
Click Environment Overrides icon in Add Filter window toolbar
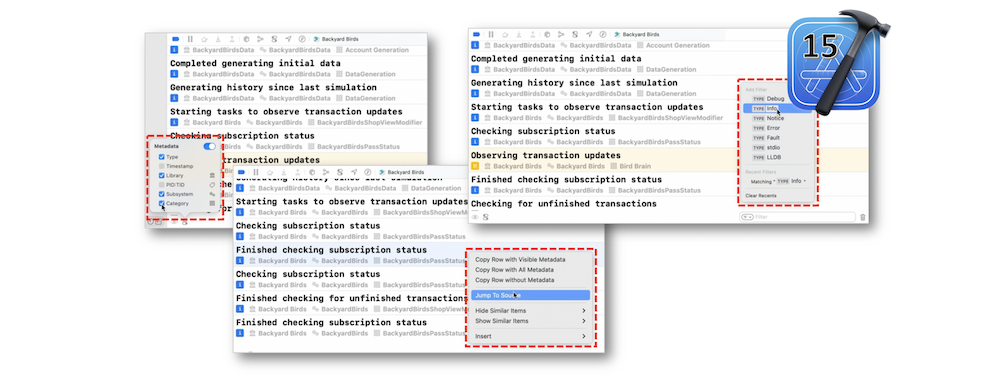[575, 34]
